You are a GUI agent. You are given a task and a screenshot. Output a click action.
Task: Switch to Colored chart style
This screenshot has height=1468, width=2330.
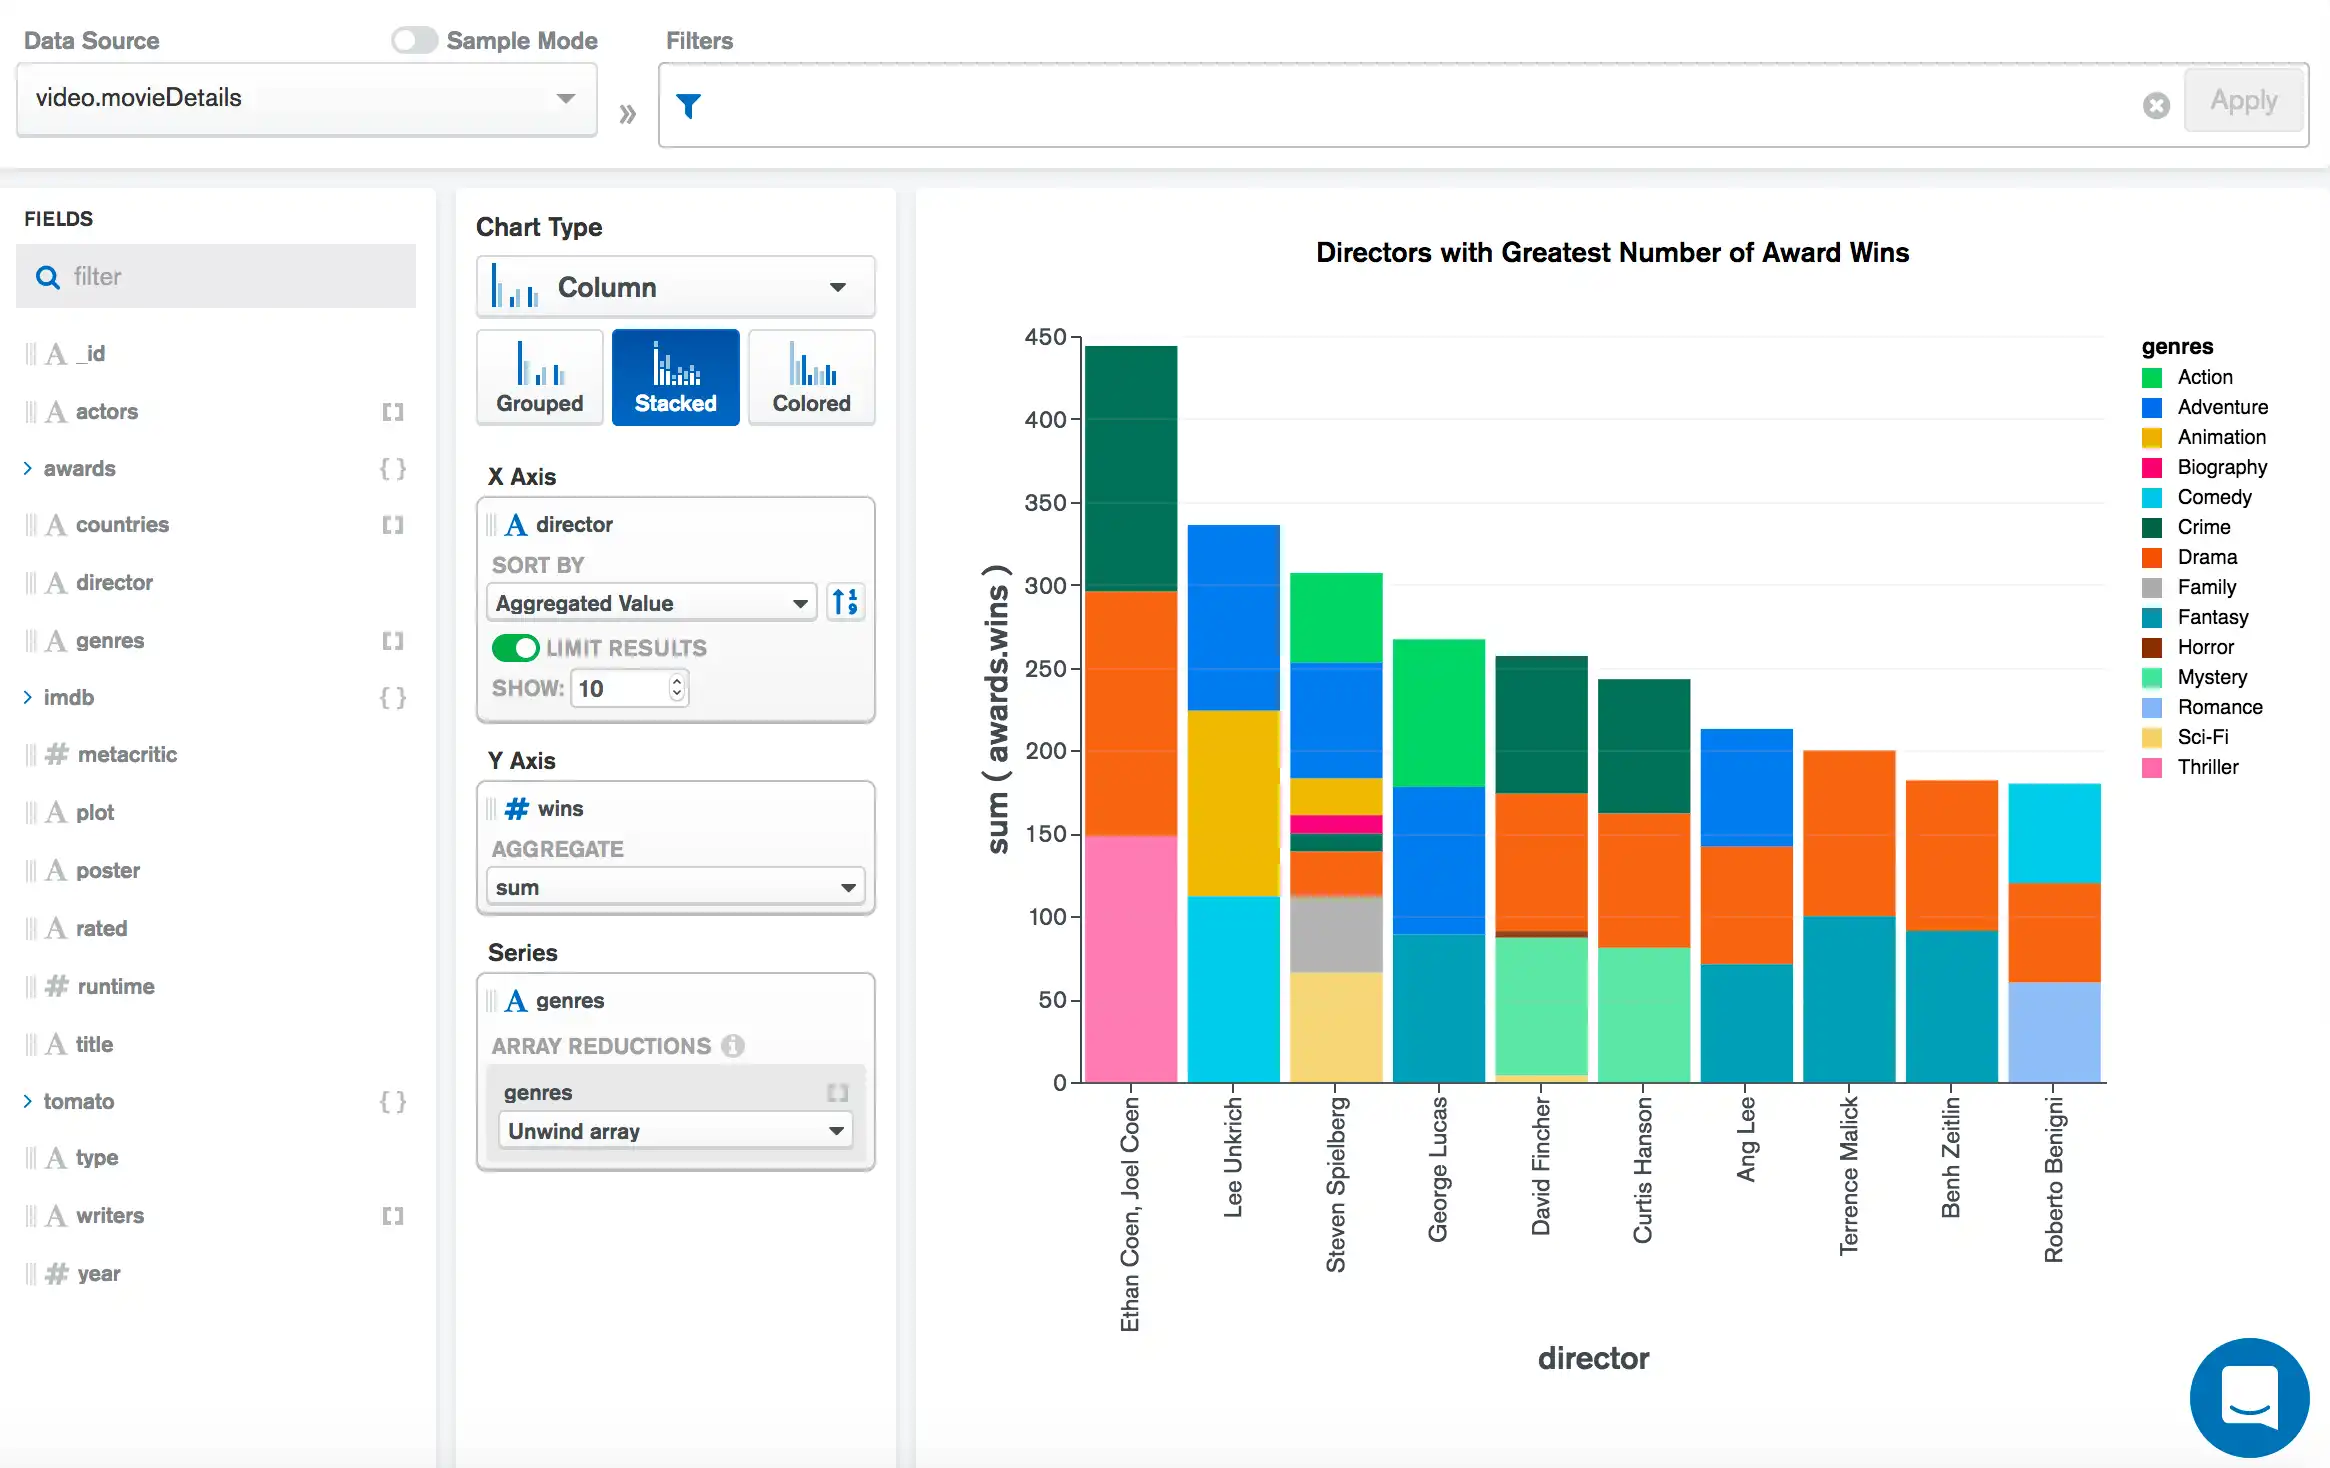[811, 378]
